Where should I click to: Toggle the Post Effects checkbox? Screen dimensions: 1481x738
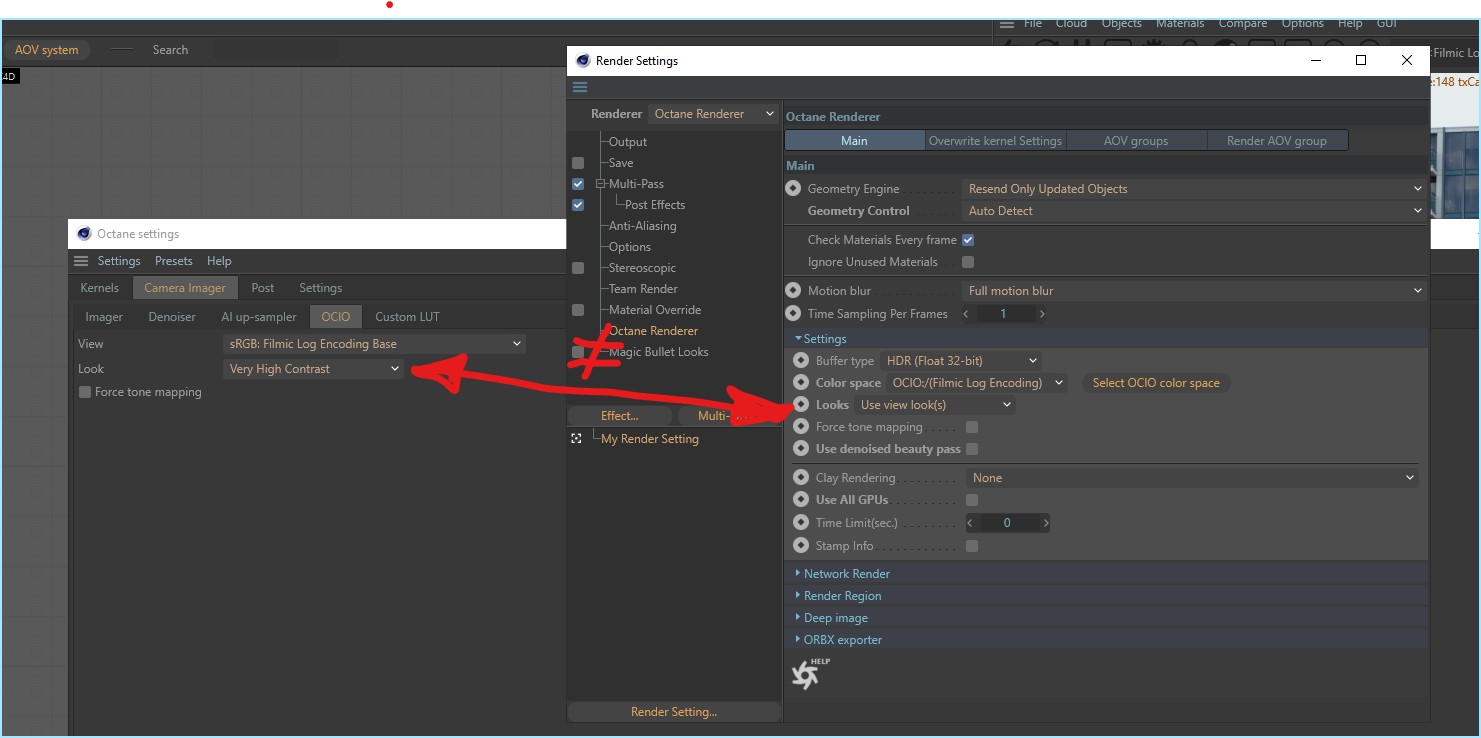578,205
